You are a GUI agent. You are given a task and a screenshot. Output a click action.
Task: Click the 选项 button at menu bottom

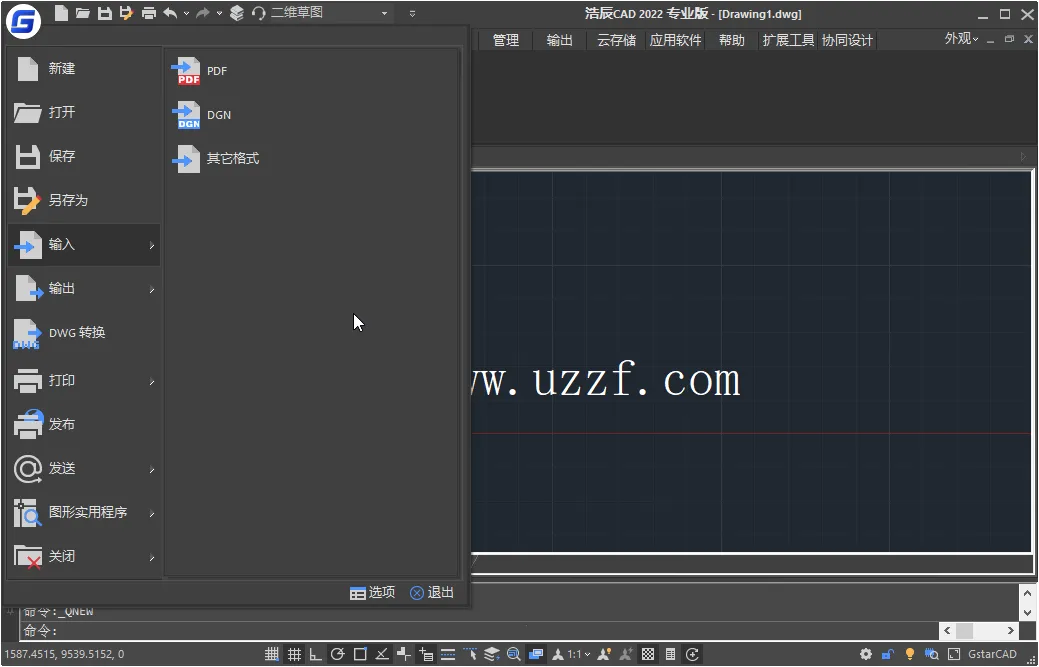372,591
